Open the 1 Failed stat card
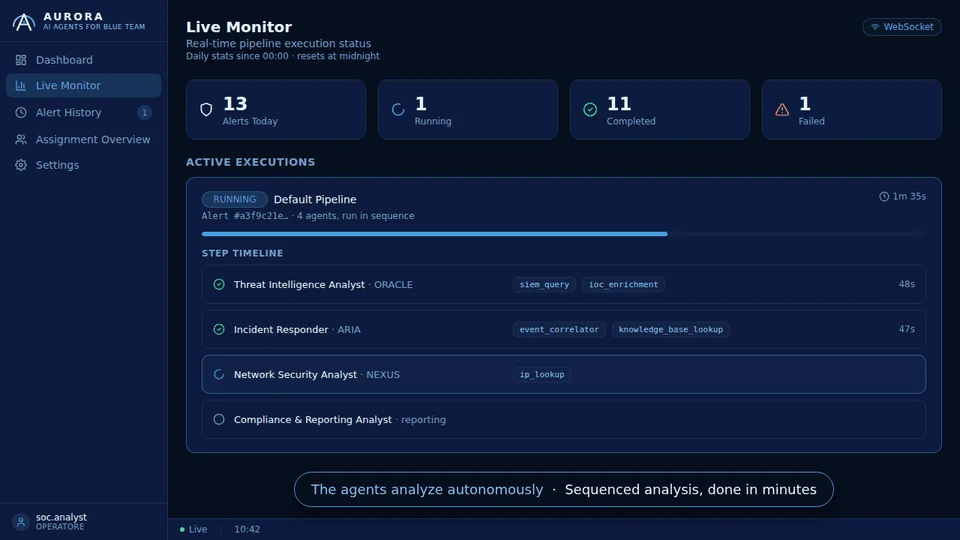 click(x=852, y=110)
